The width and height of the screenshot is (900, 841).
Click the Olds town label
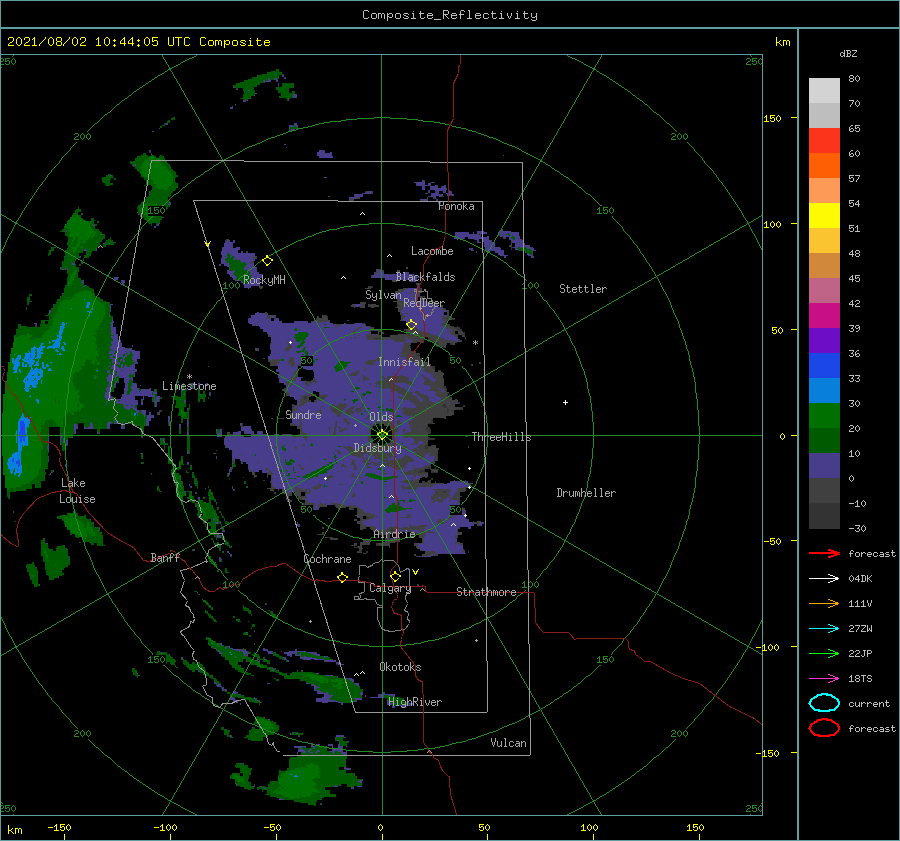pyautogui.click(x=381, y=417)
